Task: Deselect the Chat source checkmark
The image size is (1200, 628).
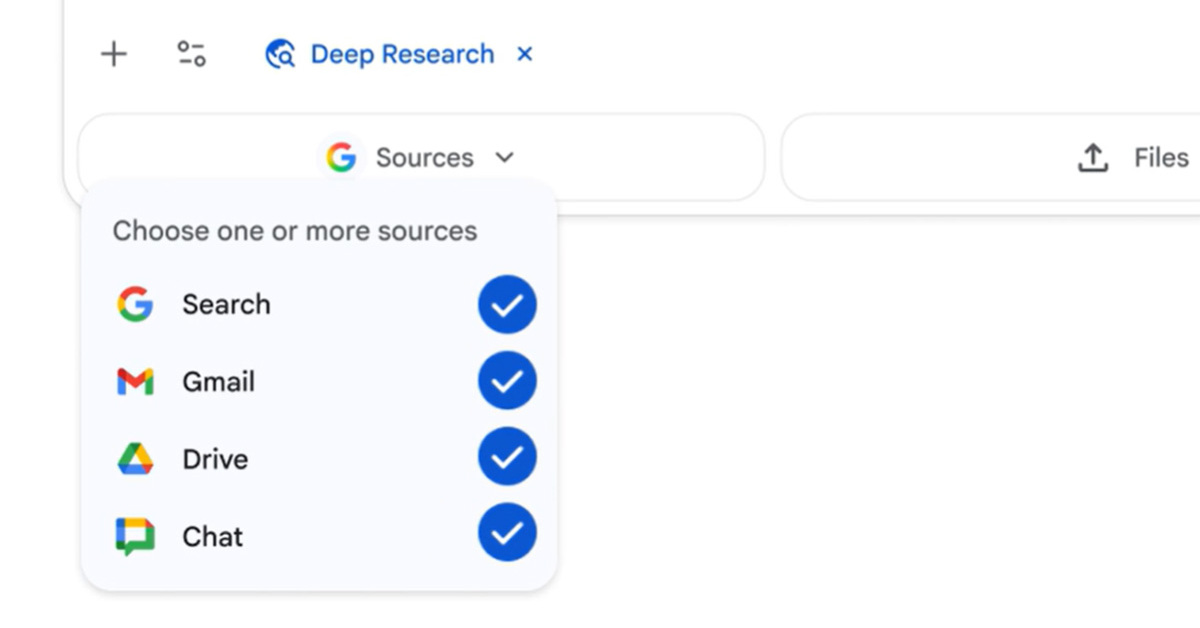Action: point(507,533)
